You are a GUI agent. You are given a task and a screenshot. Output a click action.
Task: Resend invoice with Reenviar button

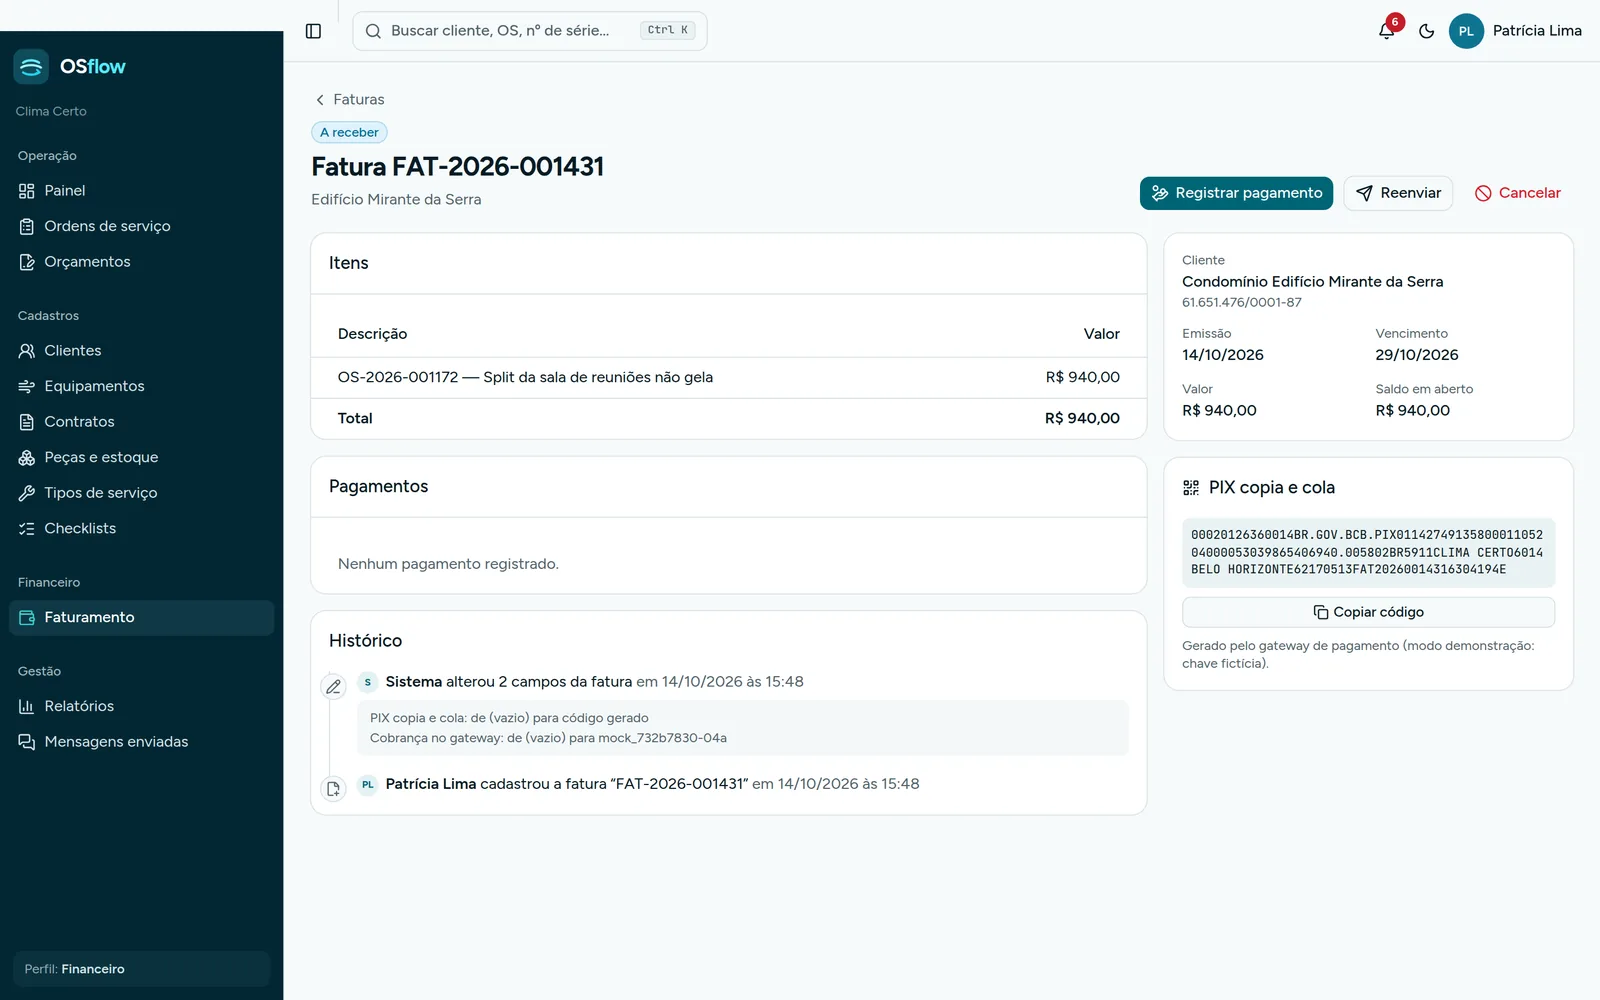pos(1398,193)
